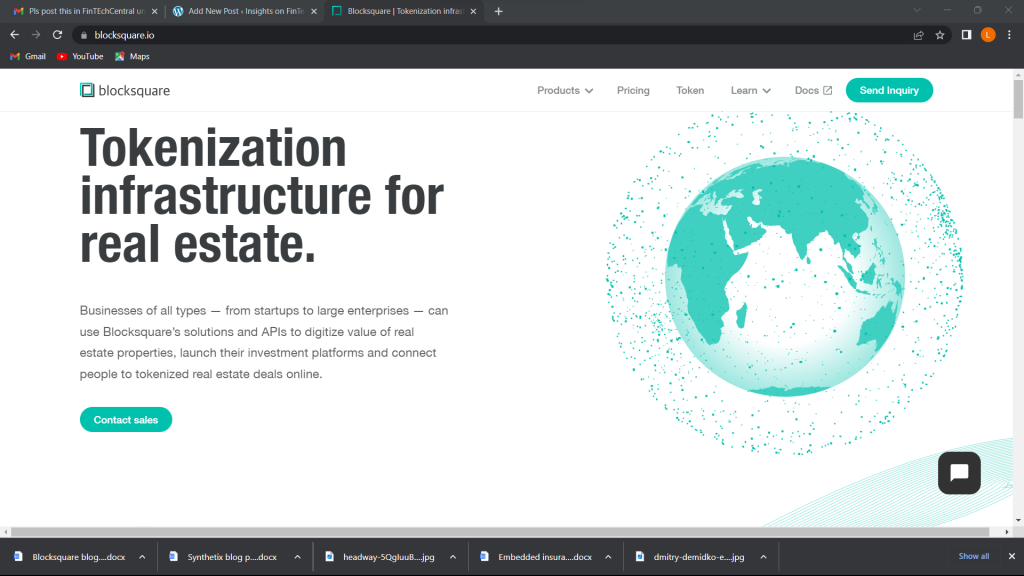The image size is (1024, 576).
Task: Click Show all downloads
Action: [973, 556]
